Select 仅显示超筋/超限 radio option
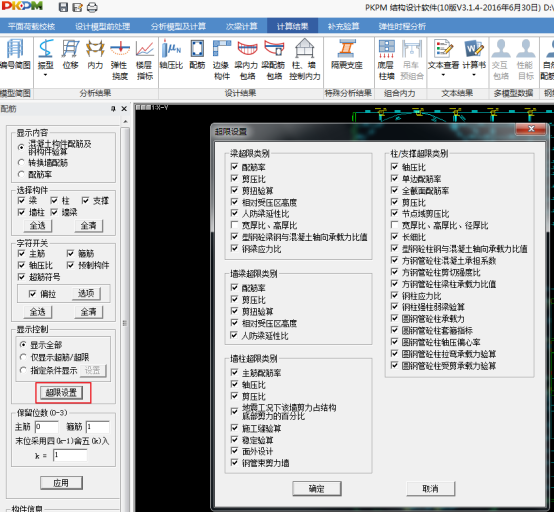Screen dimensions: 554x512 pyautogui.click(x=23, y=357)
